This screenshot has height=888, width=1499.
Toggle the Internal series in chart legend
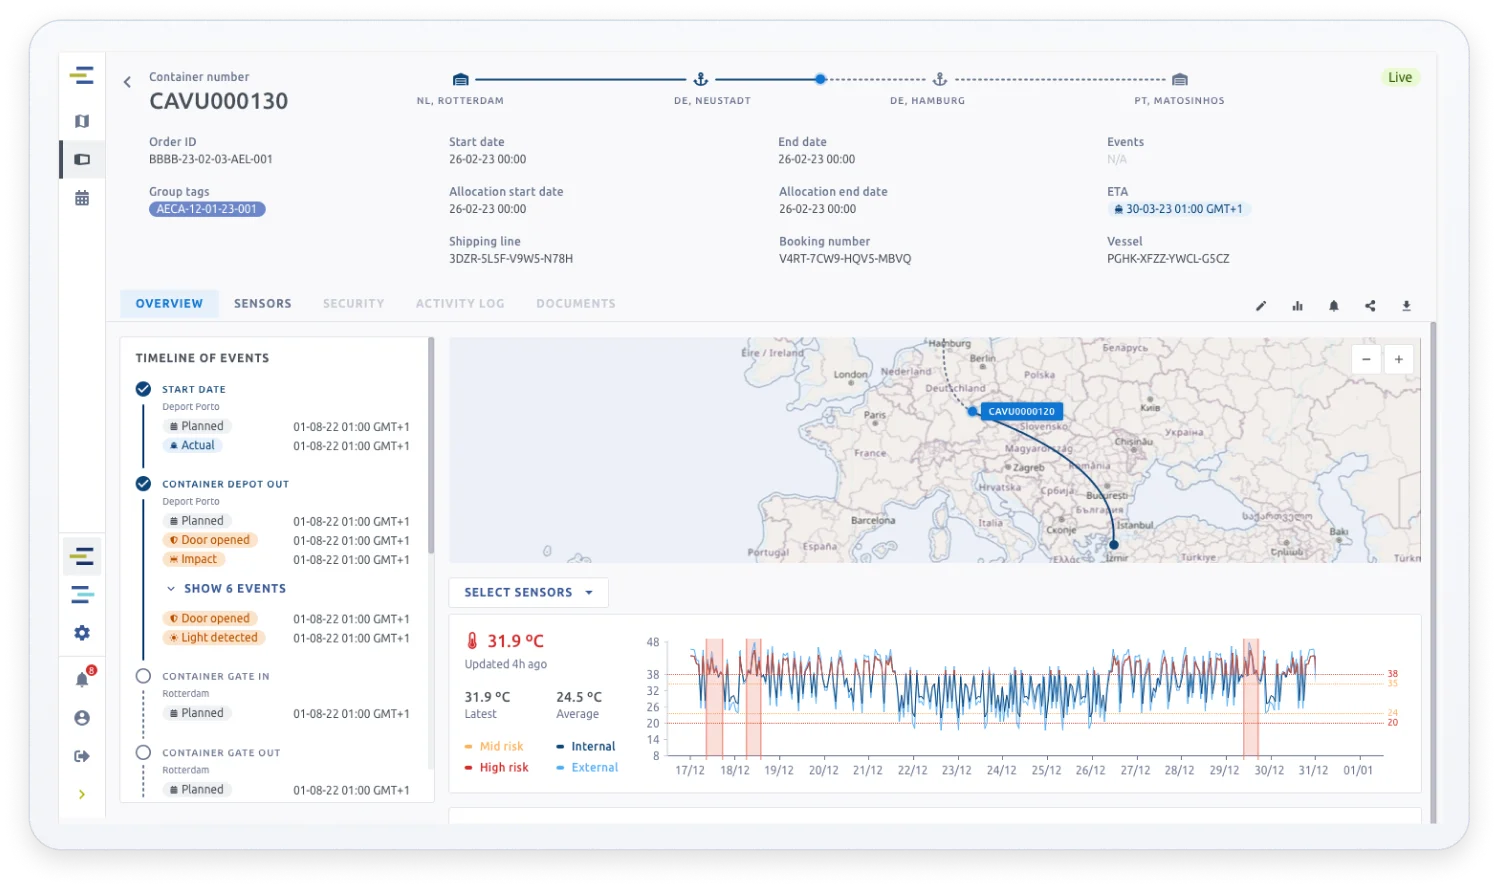click(x=592, y=747)
